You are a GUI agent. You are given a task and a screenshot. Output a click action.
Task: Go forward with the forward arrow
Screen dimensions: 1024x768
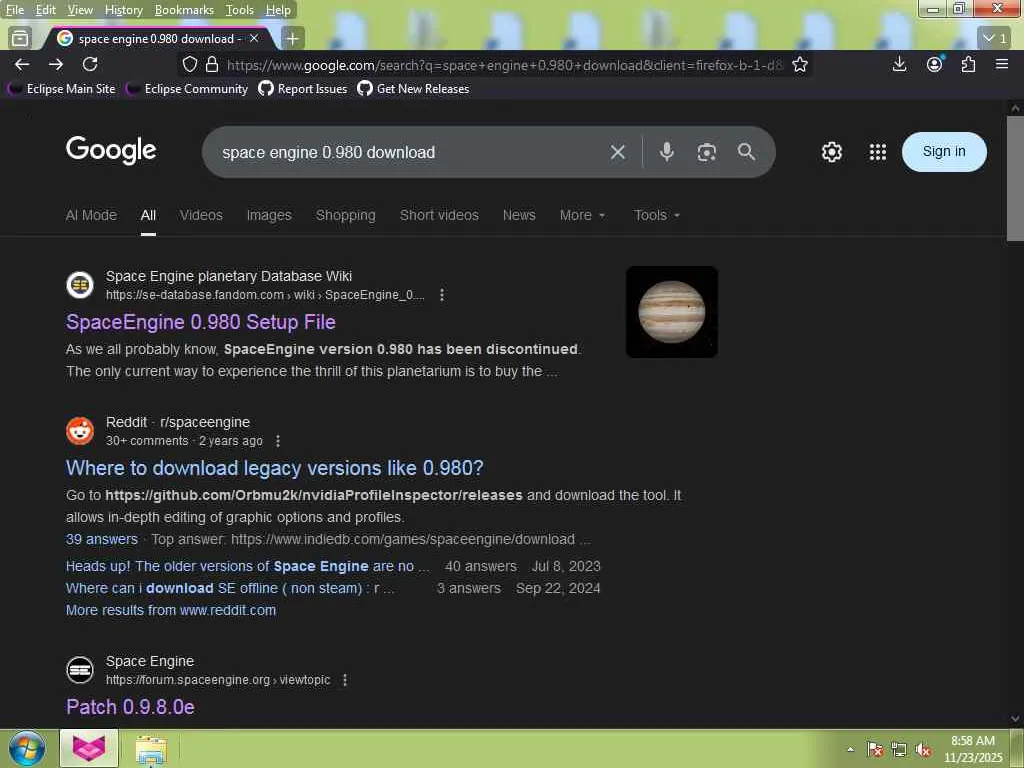coord(56,64)
